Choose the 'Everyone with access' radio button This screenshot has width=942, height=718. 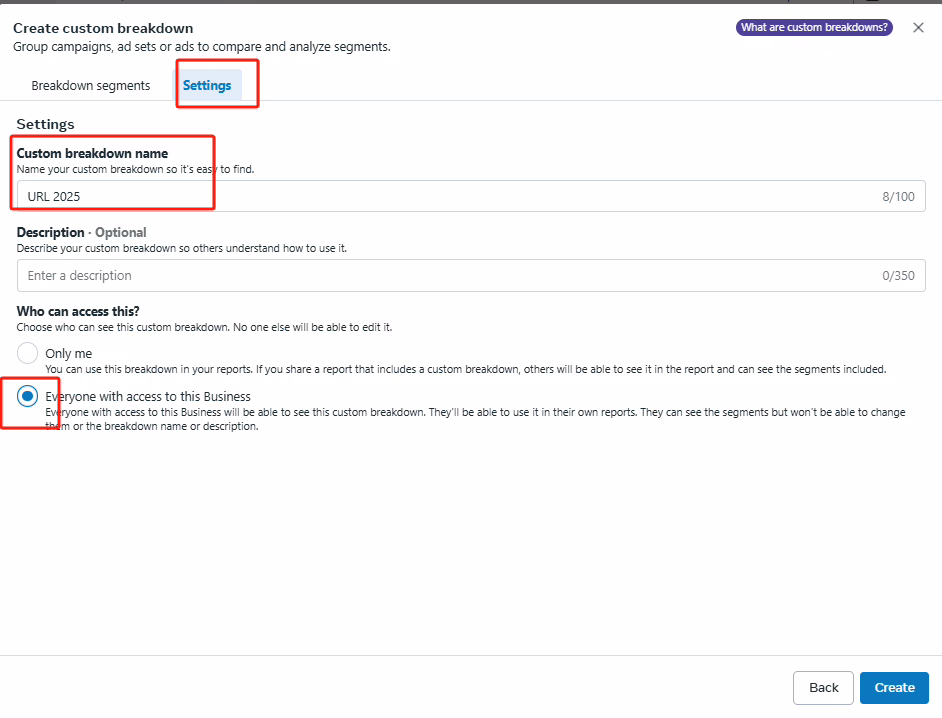click(28, 396)
